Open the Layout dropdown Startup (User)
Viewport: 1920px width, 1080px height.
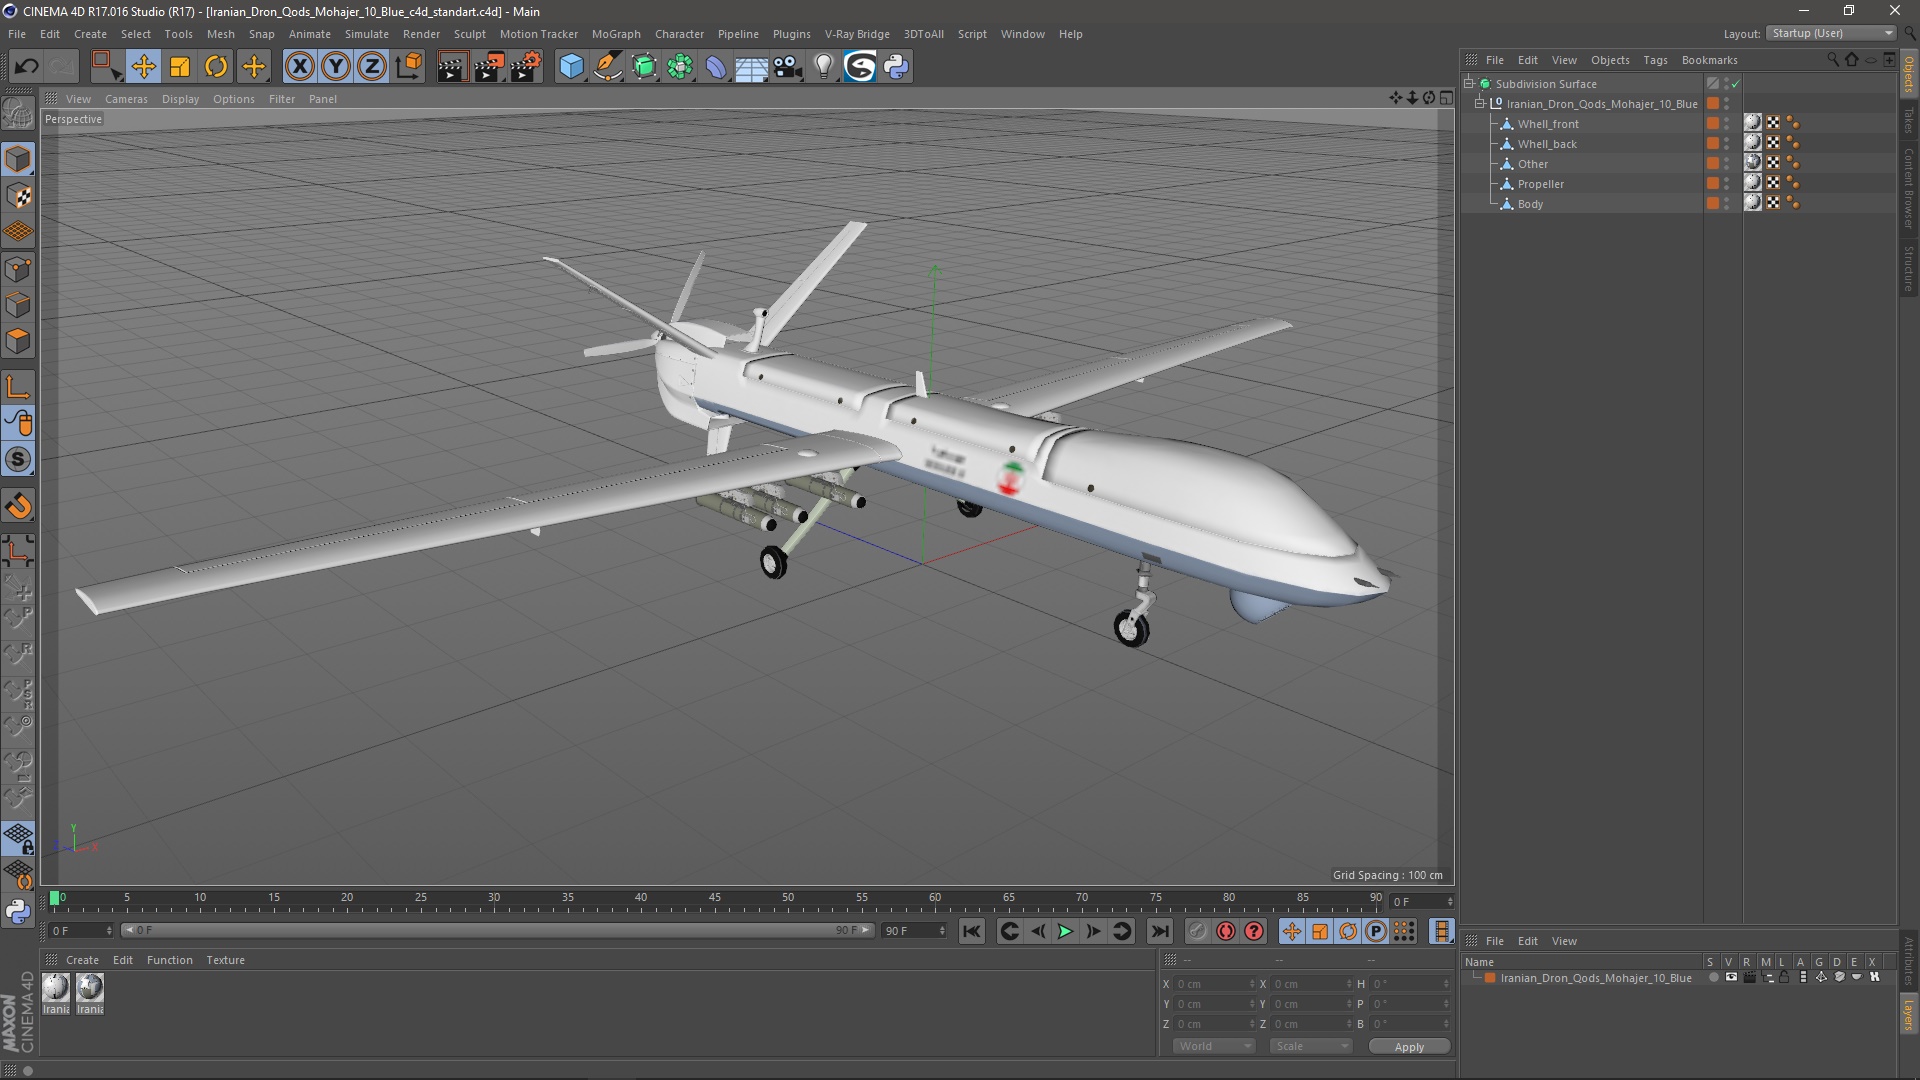click(1832, 33)
